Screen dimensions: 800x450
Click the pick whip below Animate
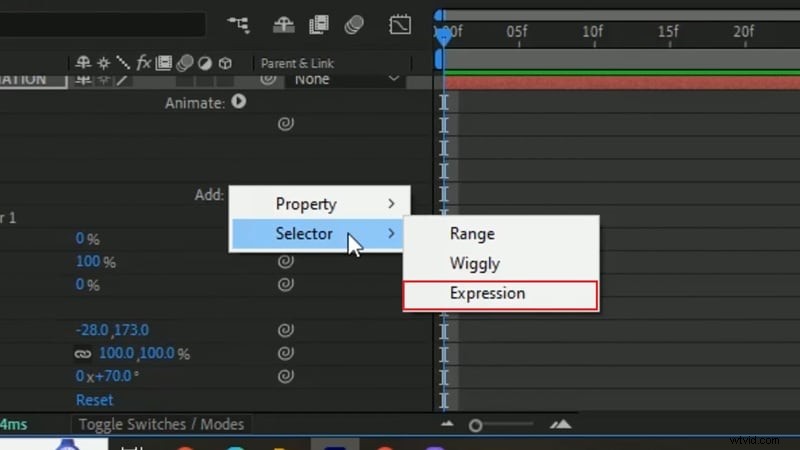coord(286,123)
